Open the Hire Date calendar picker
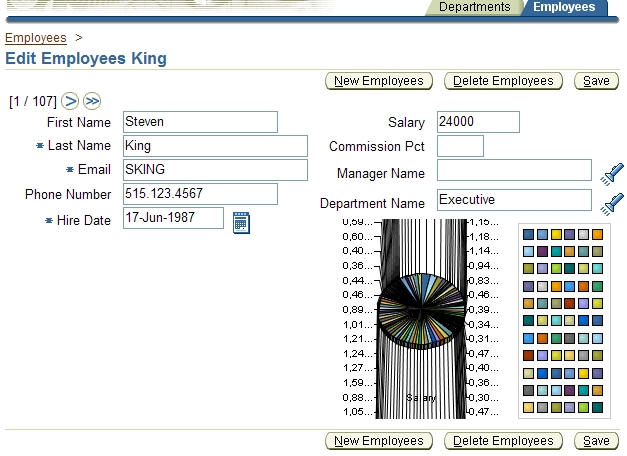627x456 pixels. [241, 222]
